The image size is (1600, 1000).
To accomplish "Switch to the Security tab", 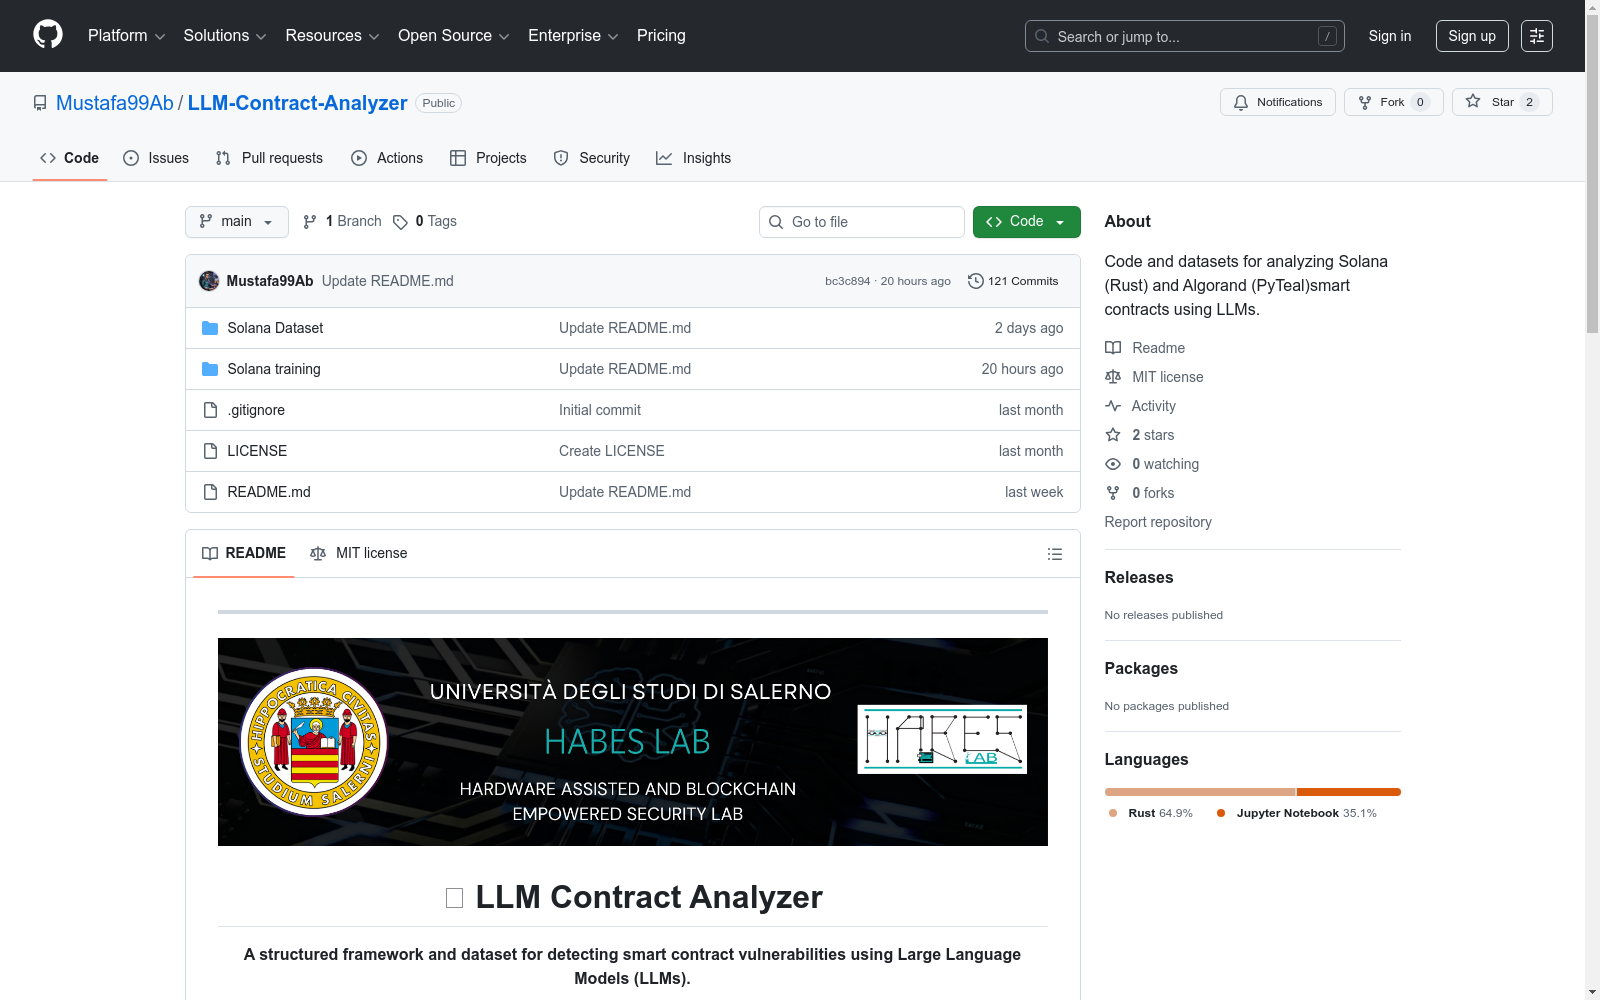I will (x=592, y=158).
